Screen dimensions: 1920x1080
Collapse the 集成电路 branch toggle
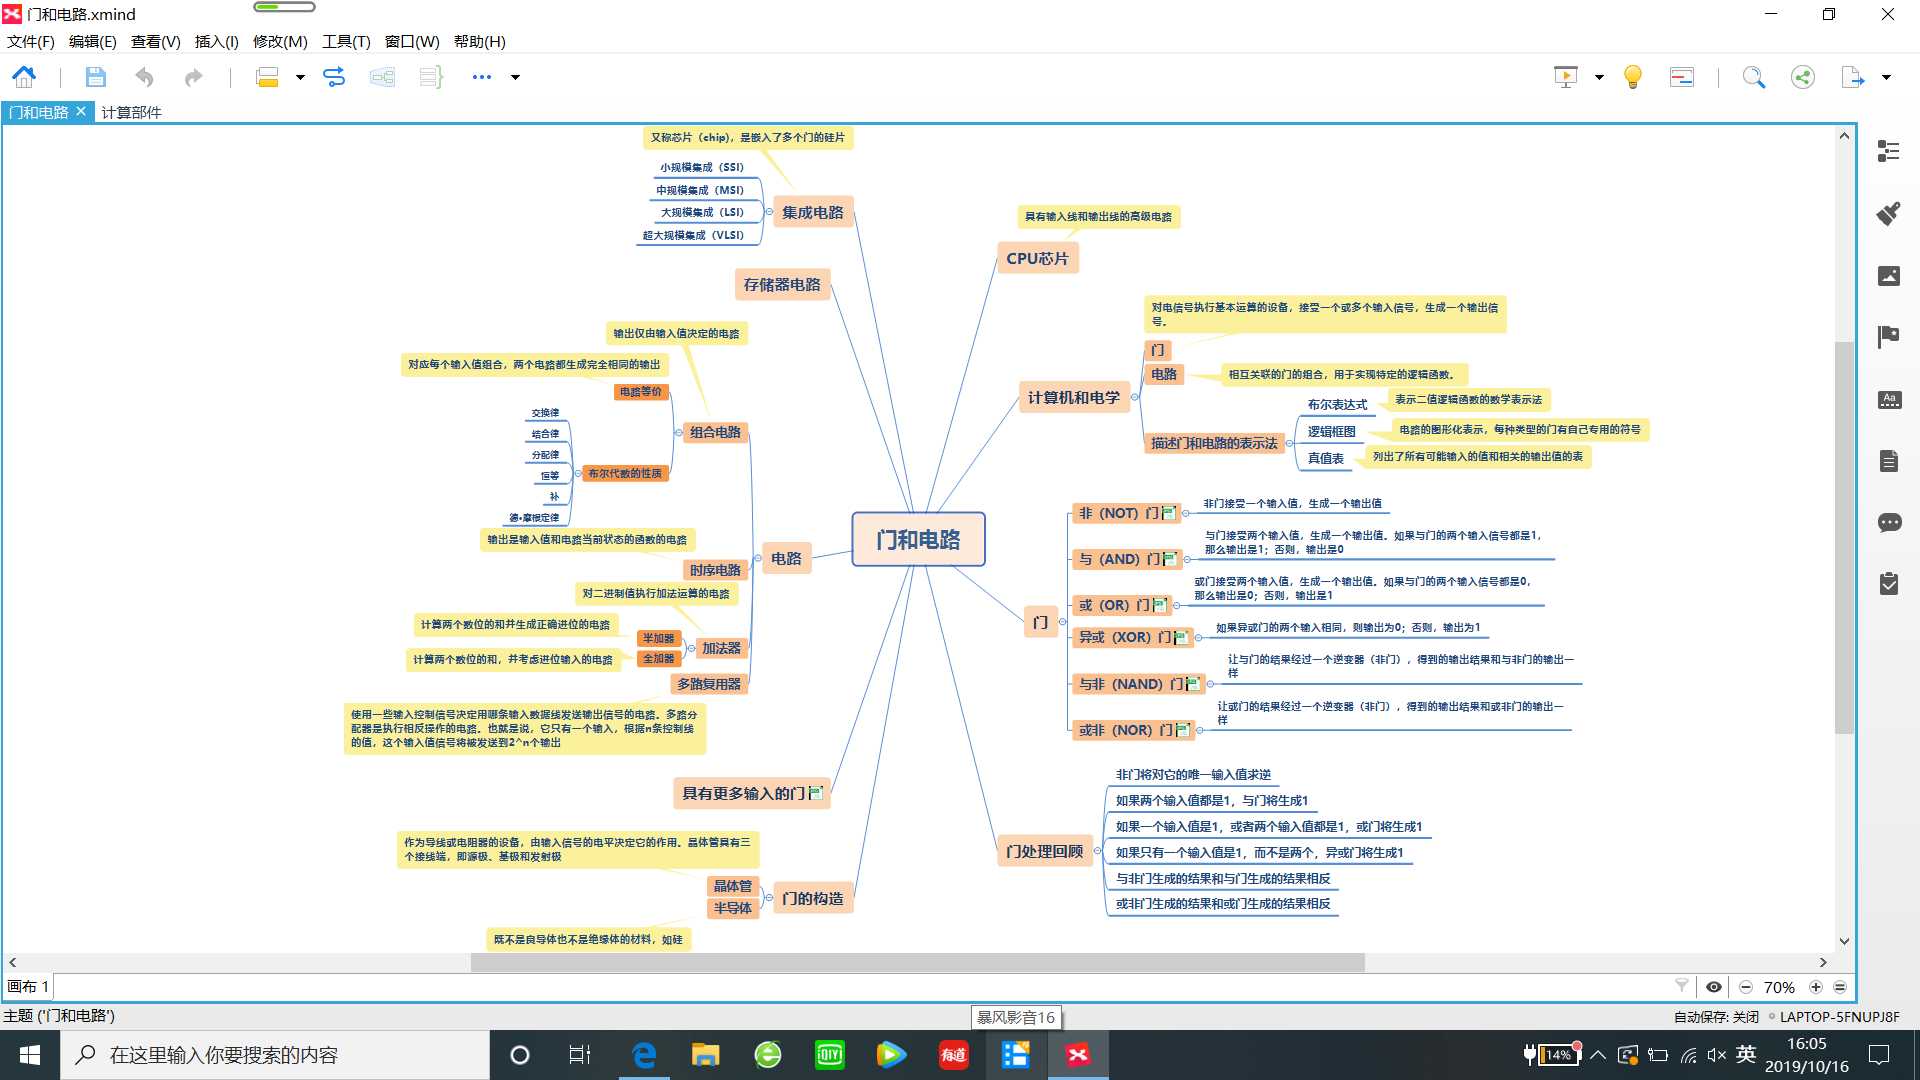(x=769, y=212)
